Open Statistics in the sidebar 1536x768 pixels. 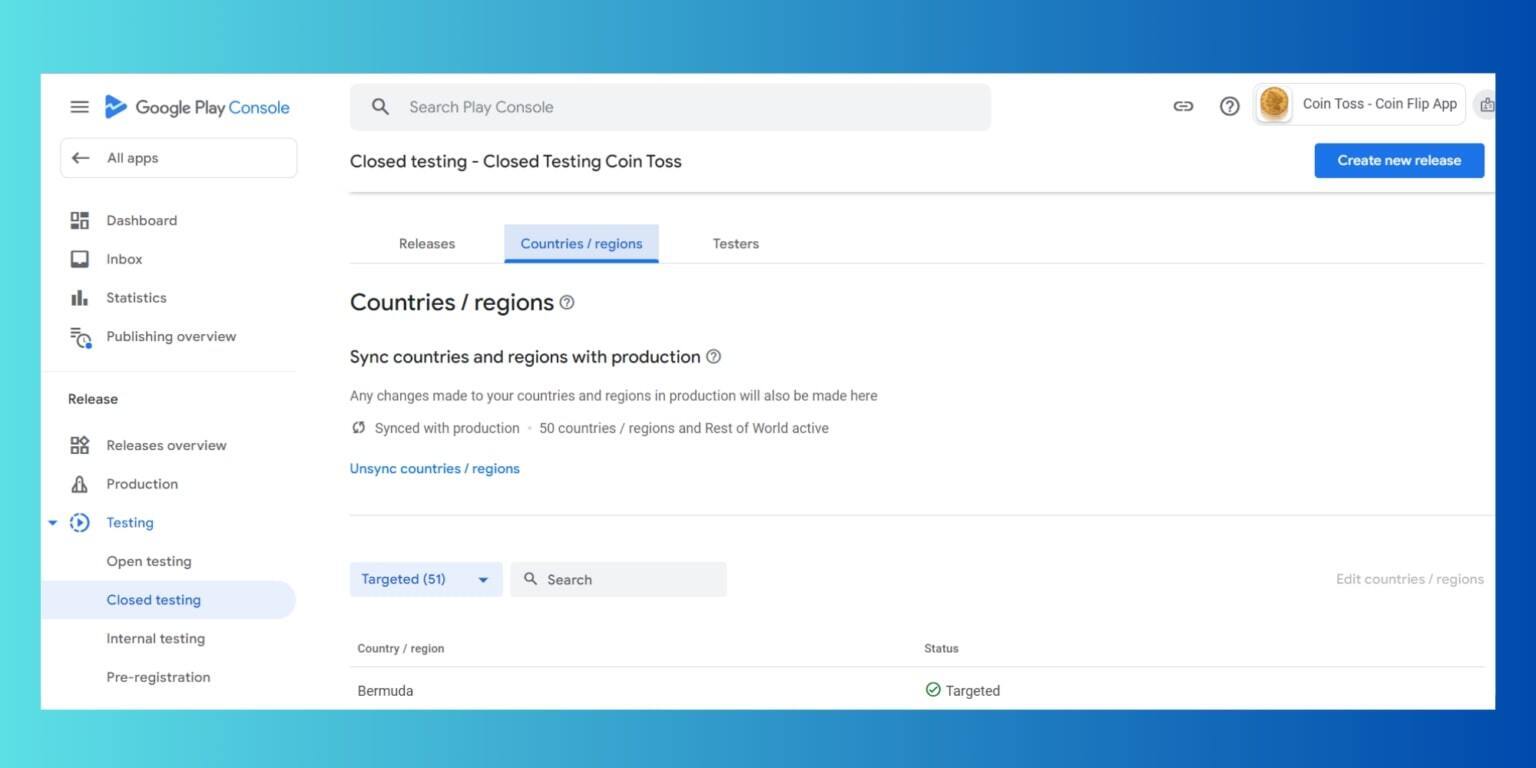136,298
